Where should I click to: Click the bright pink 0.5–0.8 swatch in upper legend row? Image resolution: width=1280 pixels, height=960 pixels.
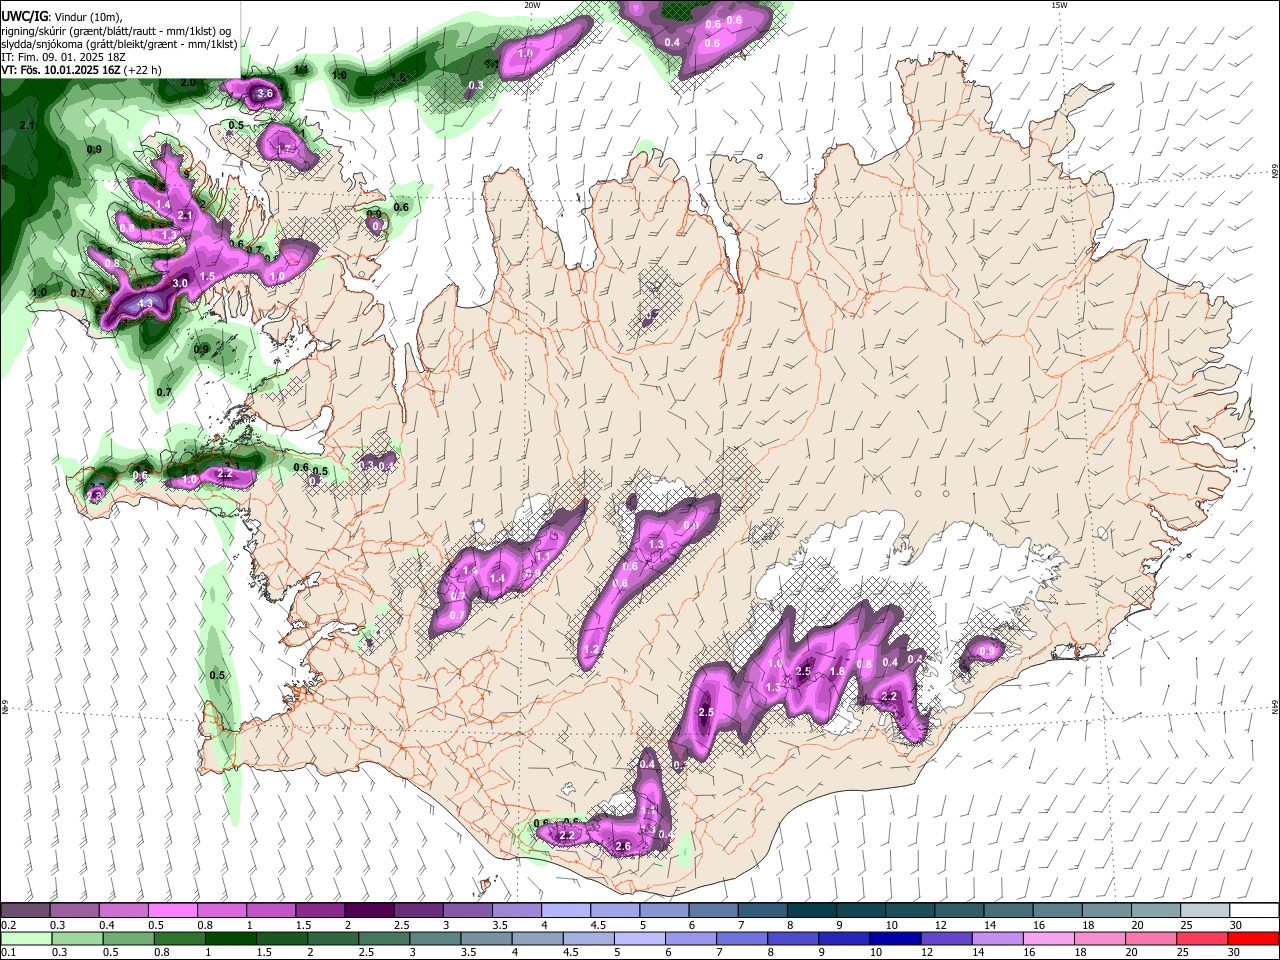[172, 911]
